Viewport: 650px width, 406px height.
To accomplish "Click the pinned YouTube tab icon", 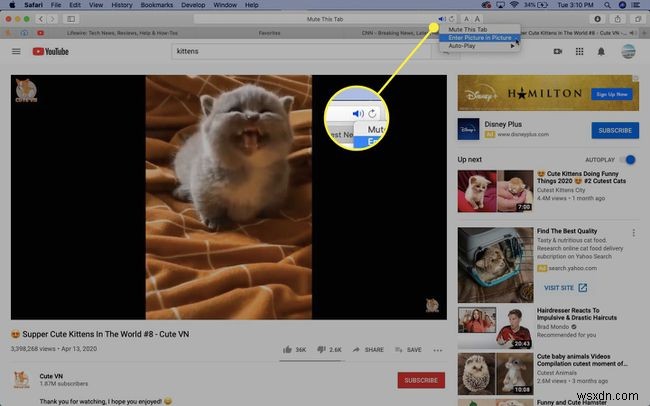I will [40, 33].
